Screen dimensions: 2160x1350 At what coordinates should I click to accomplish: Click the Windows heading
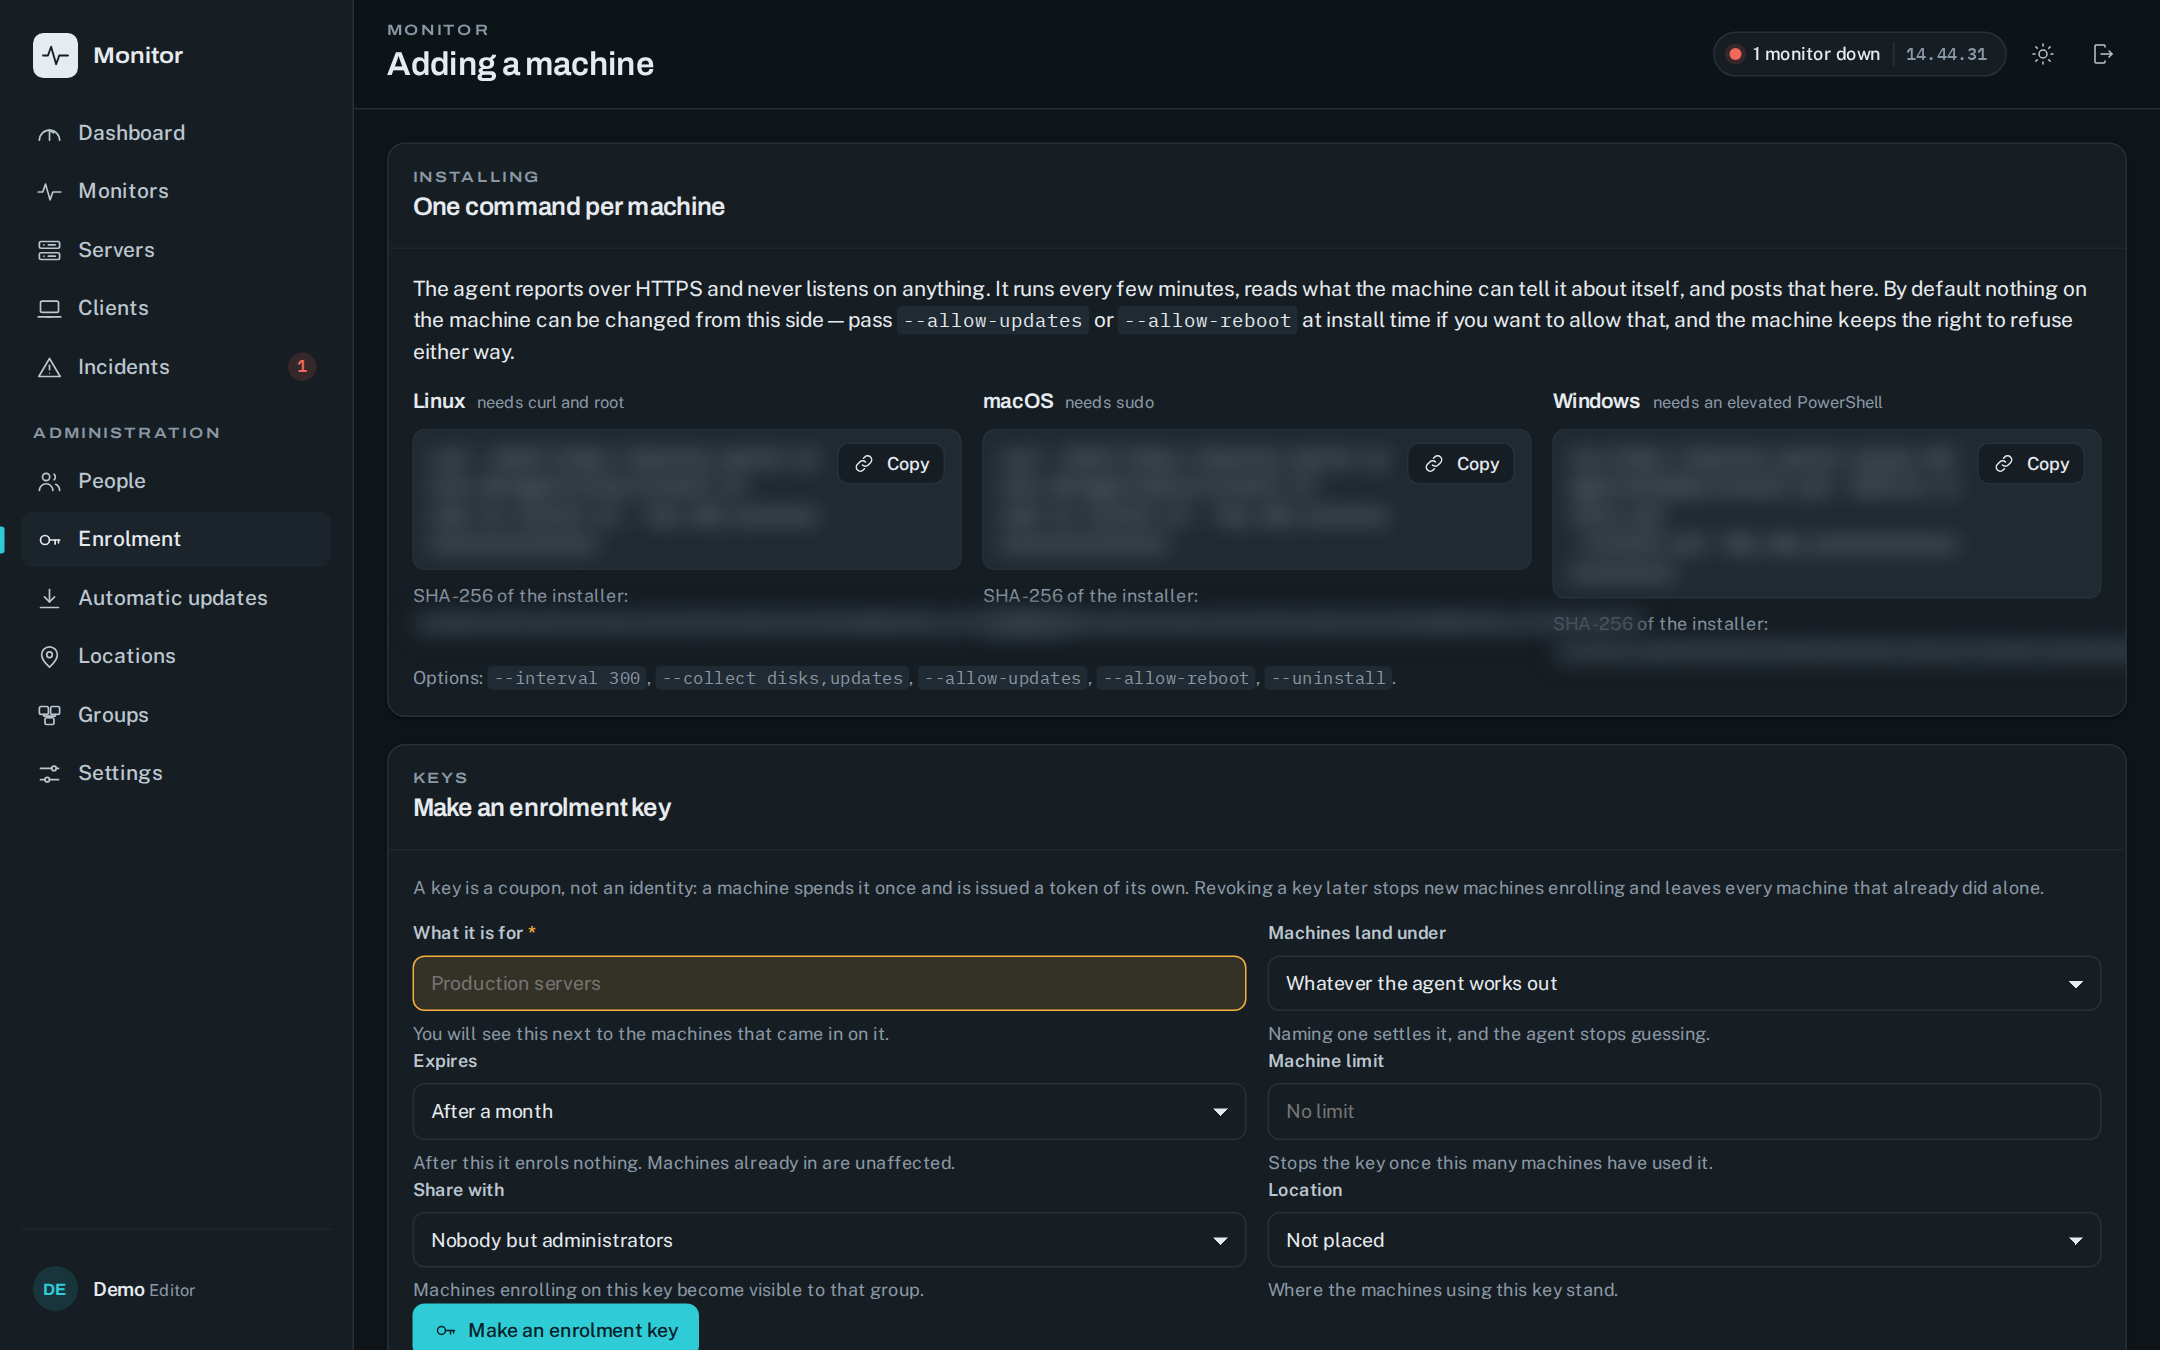(1596, 401)
